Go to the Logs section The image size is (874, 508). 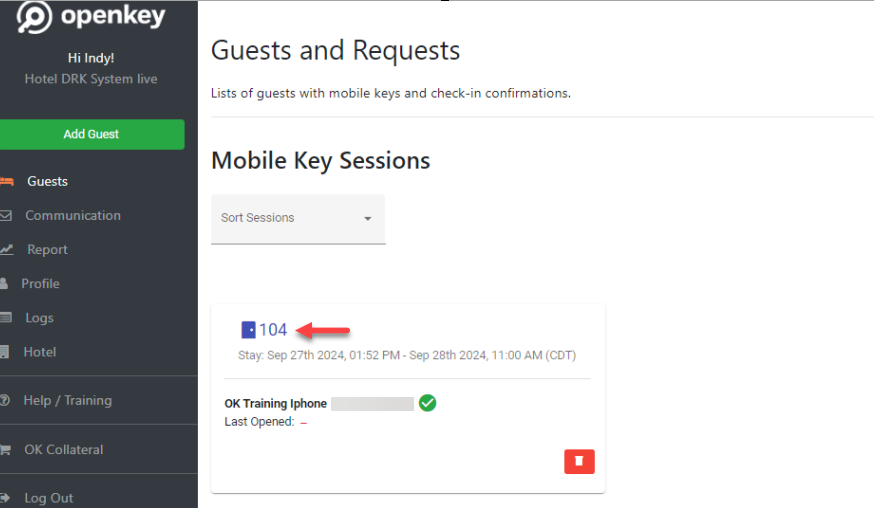(x=39, y=318)
